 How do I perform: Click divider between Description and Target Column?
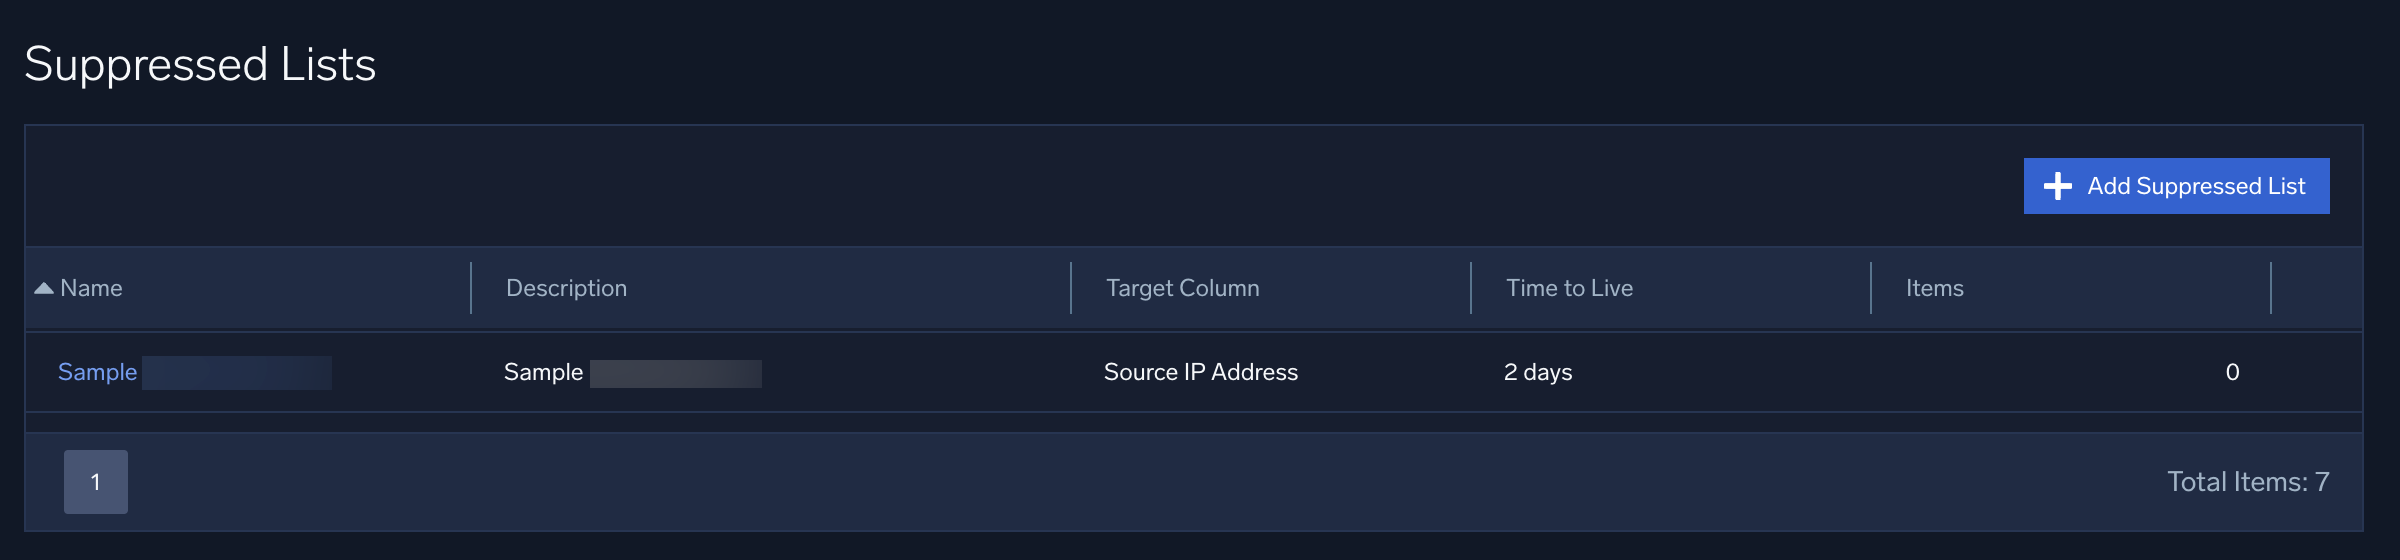coord(1071,288)
